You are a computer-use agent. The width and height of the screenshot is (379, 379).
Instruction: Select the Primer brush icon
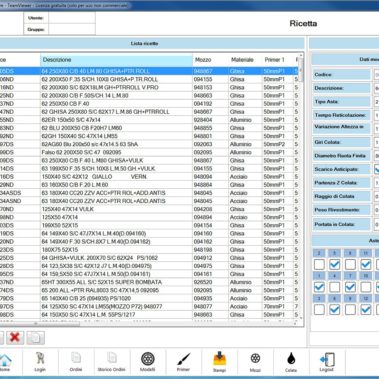point(183,362)
